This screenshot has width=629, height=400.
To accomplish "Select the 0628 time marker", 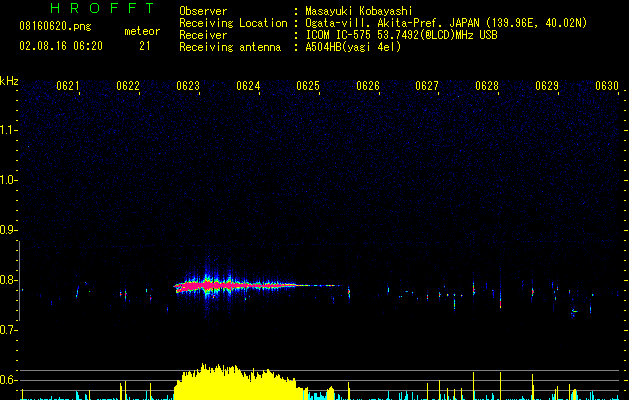I will coord(487,87).
